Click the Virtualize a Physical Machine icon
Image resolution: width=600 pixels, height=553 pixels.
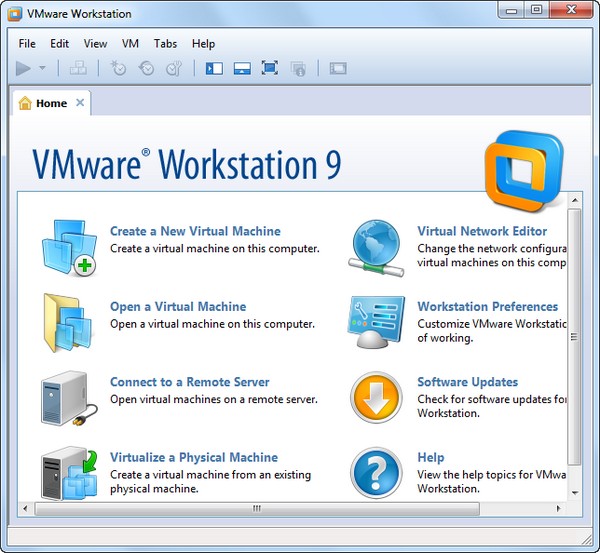(x=69, y=473)
